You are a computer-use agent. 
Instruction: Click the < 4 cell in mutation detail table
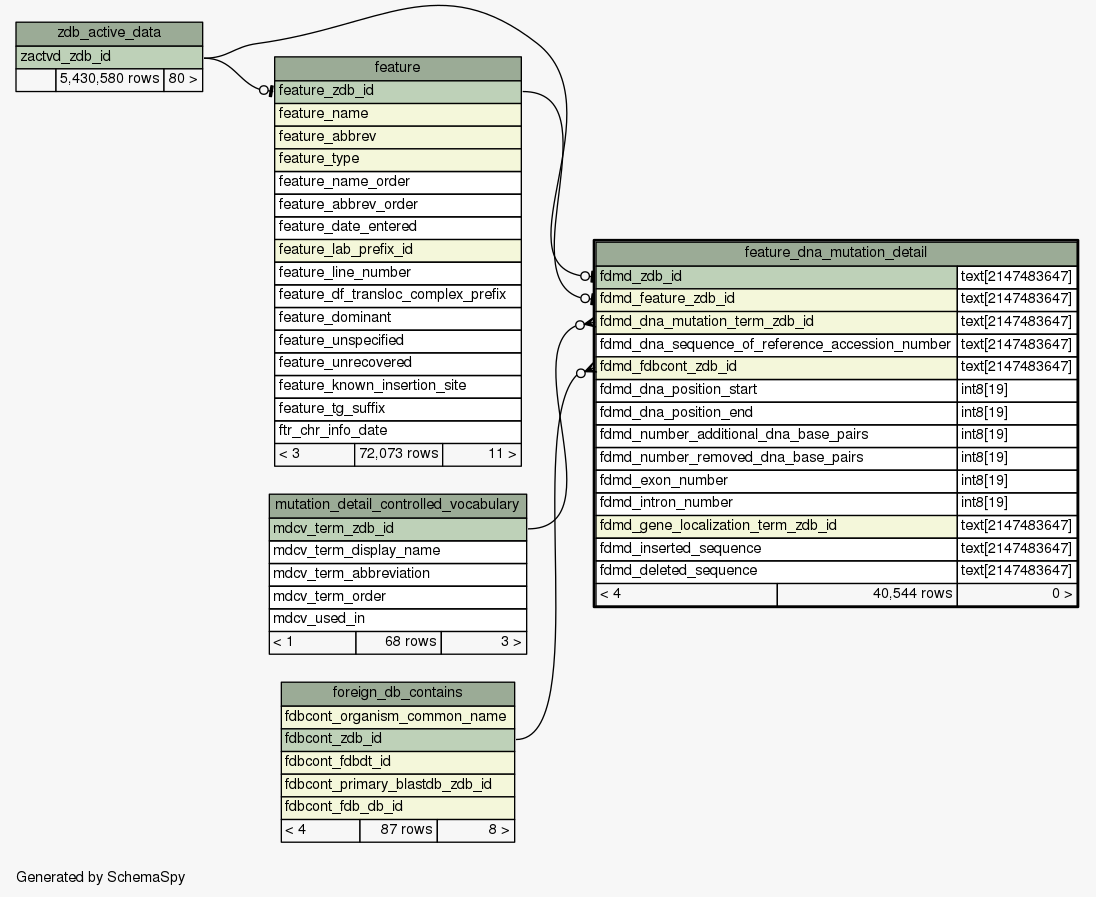(686, 594)
